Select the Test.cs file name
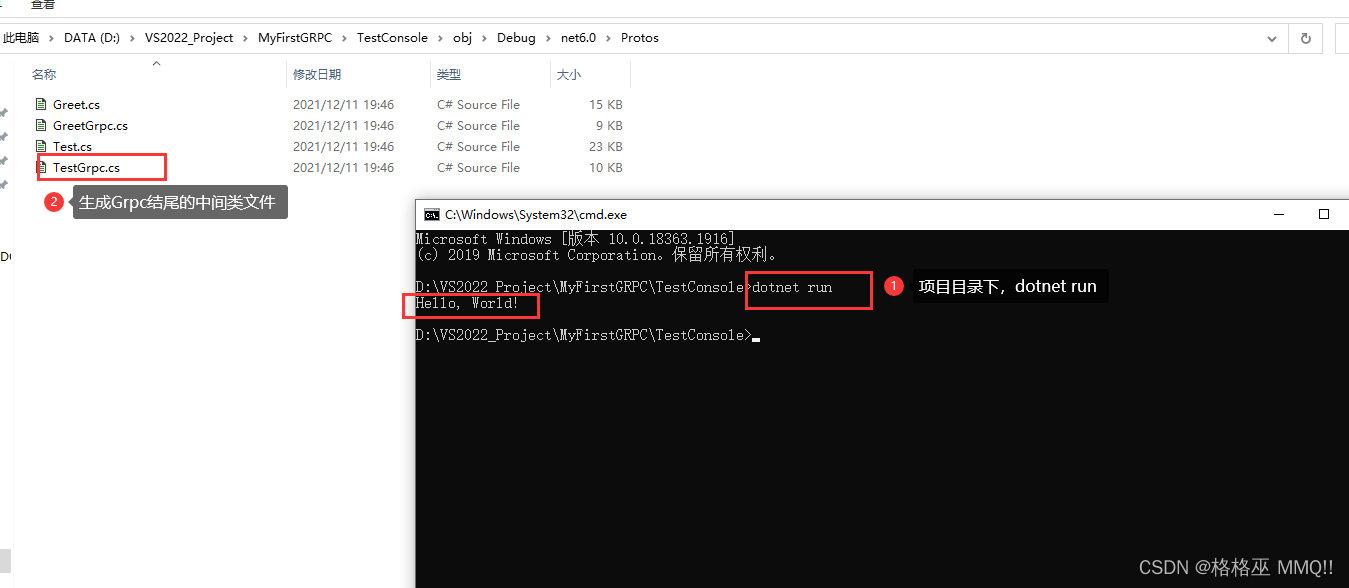 pyautogui.click(x=72, y=146)
